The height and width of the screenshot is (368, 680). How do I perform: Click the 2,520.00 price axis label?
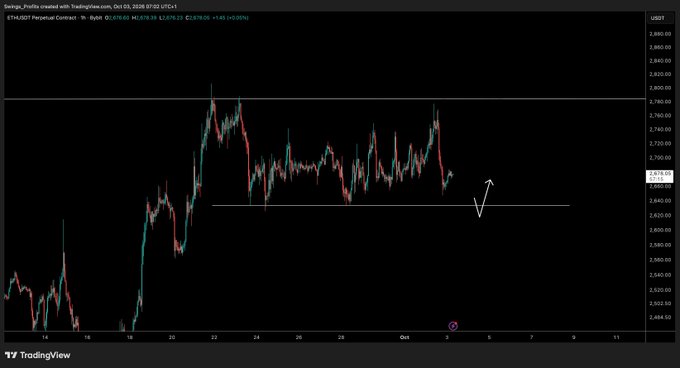tap(660, 290)
